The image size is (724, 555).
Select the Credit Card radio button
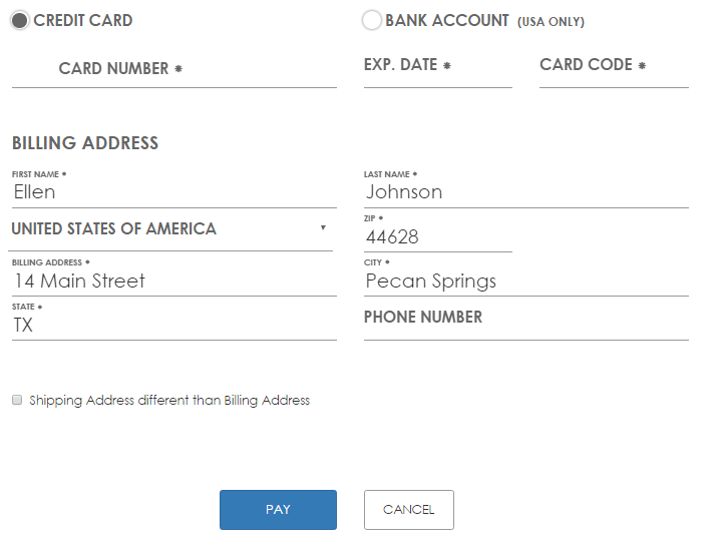pos(20,20)
